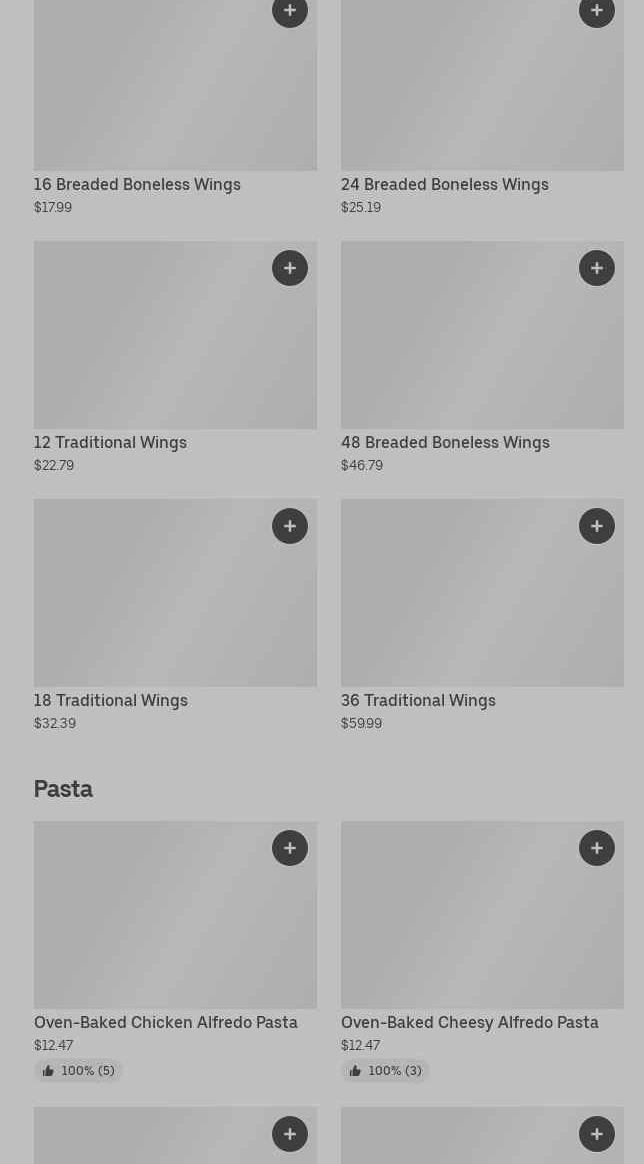
Task: Click the 16 Breaded Boneless Wings title
Action: point(137,184)
